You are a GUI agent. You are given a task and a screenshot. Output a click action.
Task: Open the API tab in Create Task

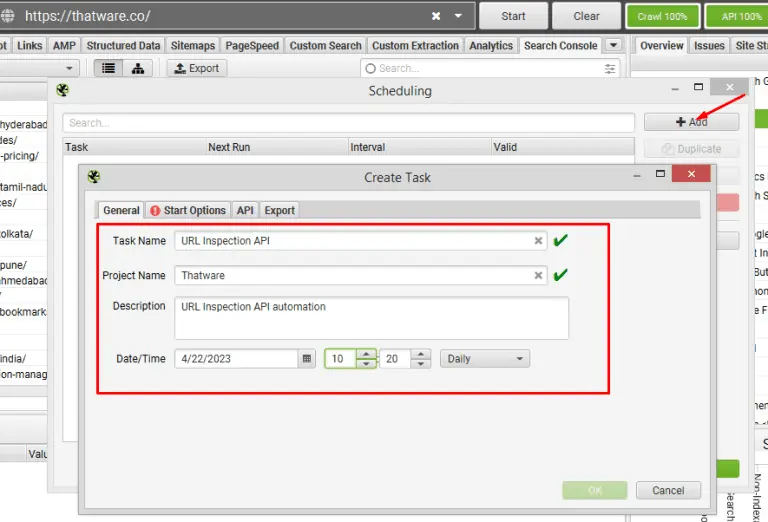[x=245, y=211]
